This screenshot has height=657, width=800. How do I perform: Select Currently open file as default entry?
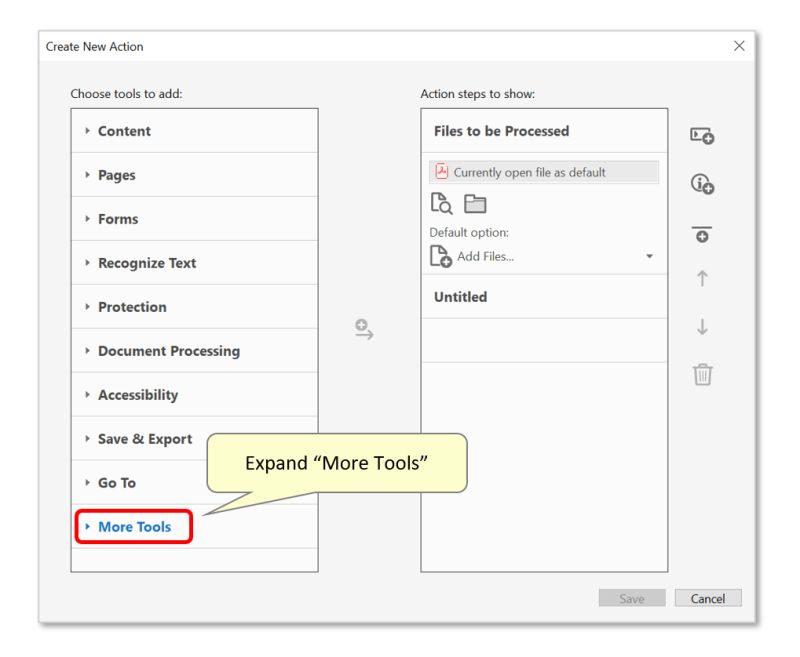pos(545,171)
